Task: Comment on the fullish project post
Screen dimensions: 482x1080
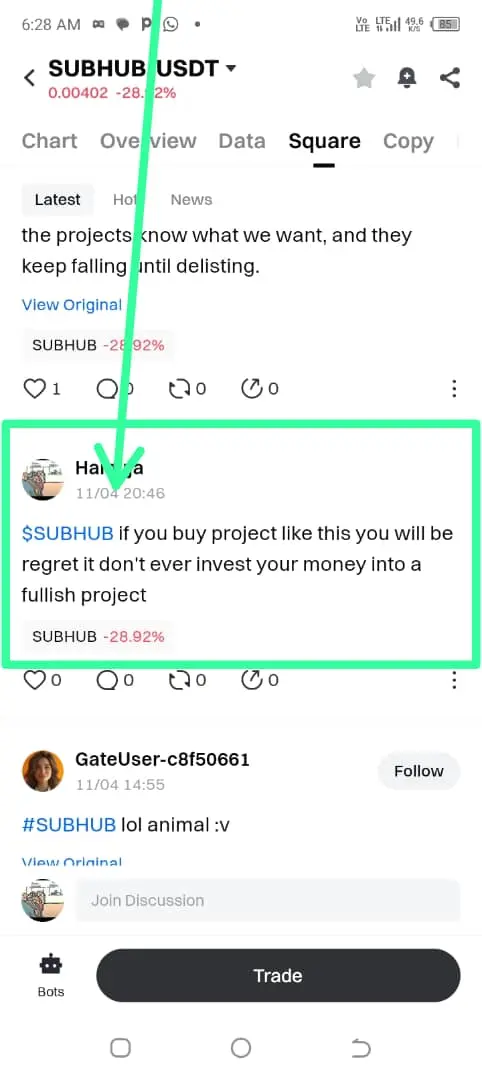Action: pos(107,681)
